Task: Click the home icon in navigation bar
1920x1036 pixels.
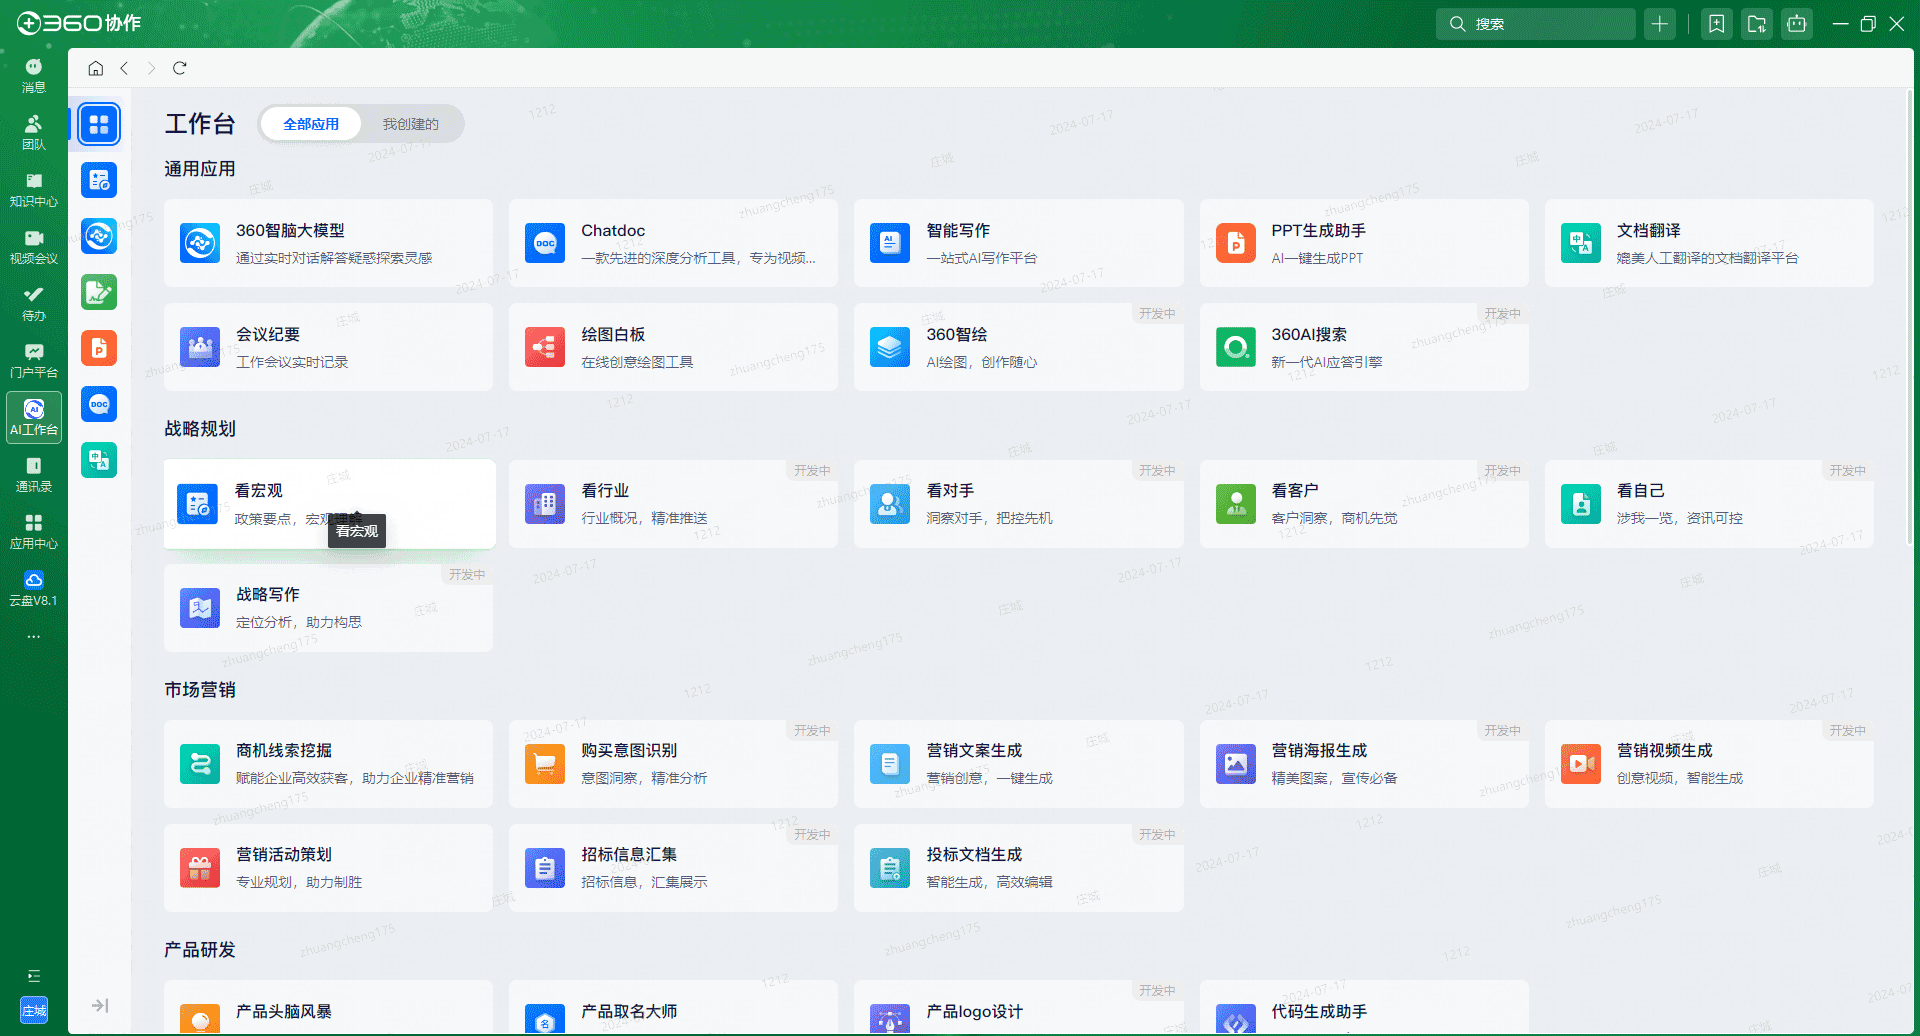Action: (x=96, y=68)
